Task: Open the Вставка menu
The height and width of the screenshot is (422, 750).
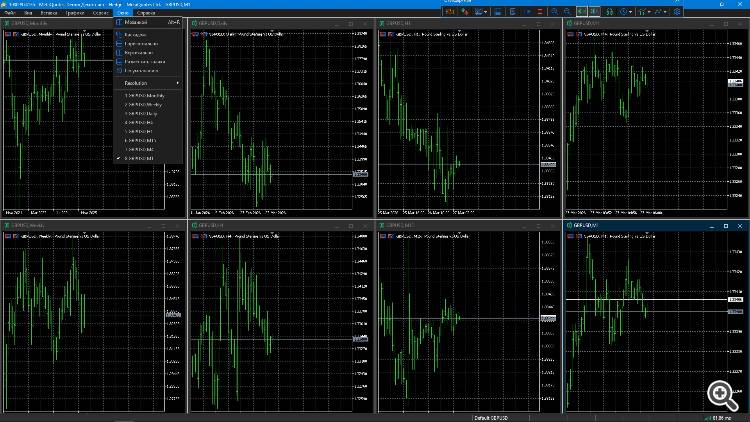Action: pyautogui.click(x=49, y=13)
